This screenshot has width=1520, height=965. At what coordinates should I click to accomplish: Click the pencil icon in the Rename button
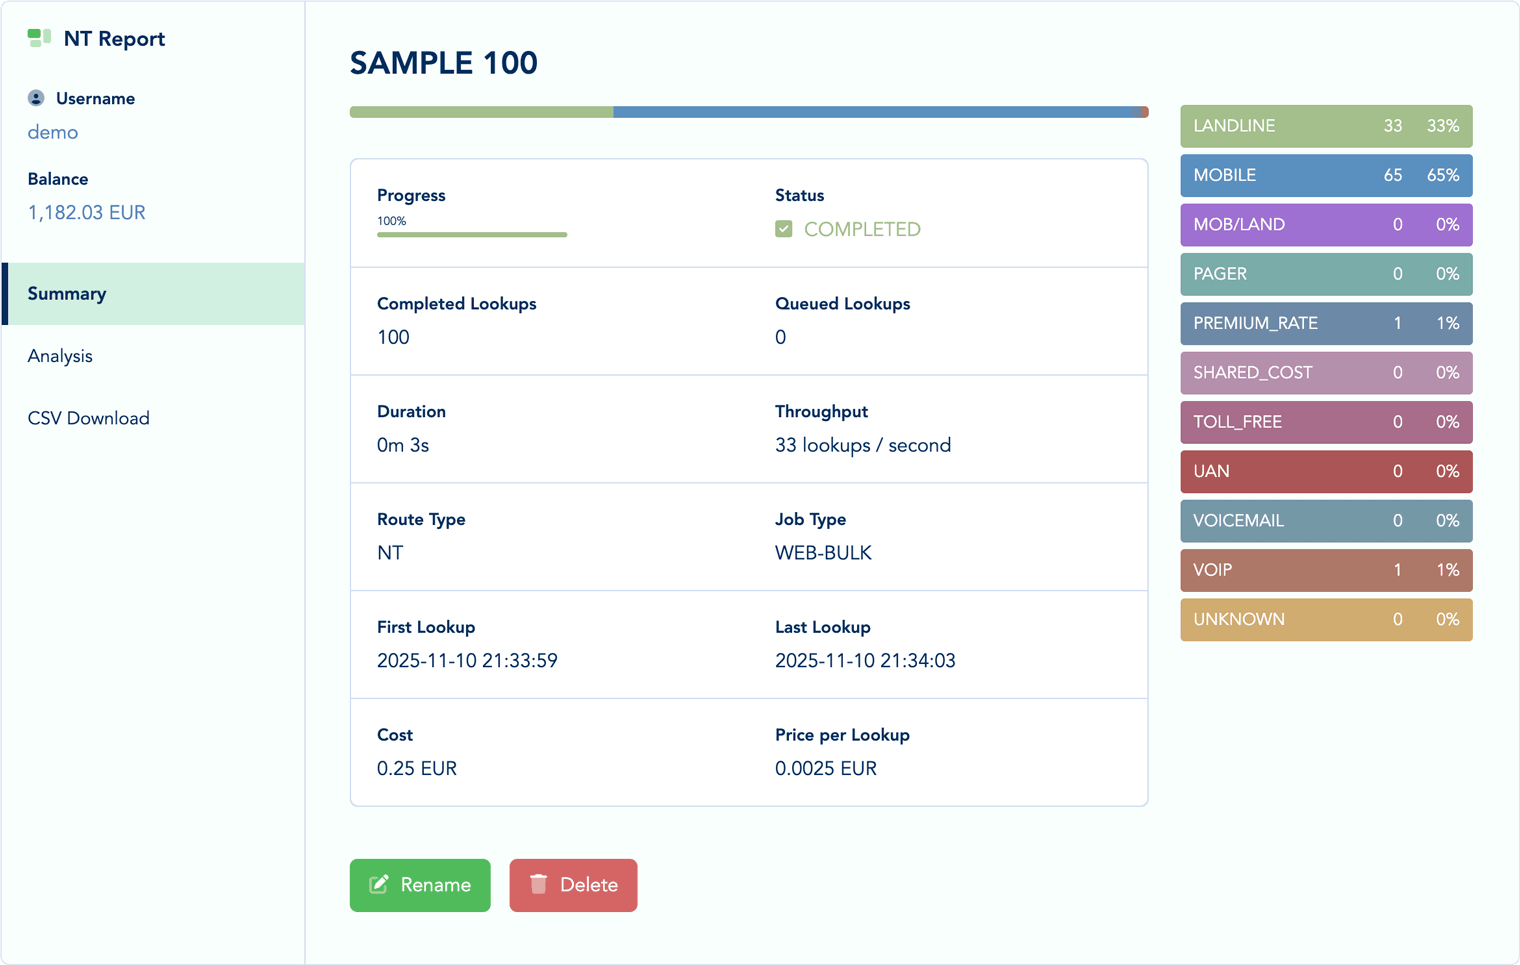pyautogui.click(x=378, y=884)
